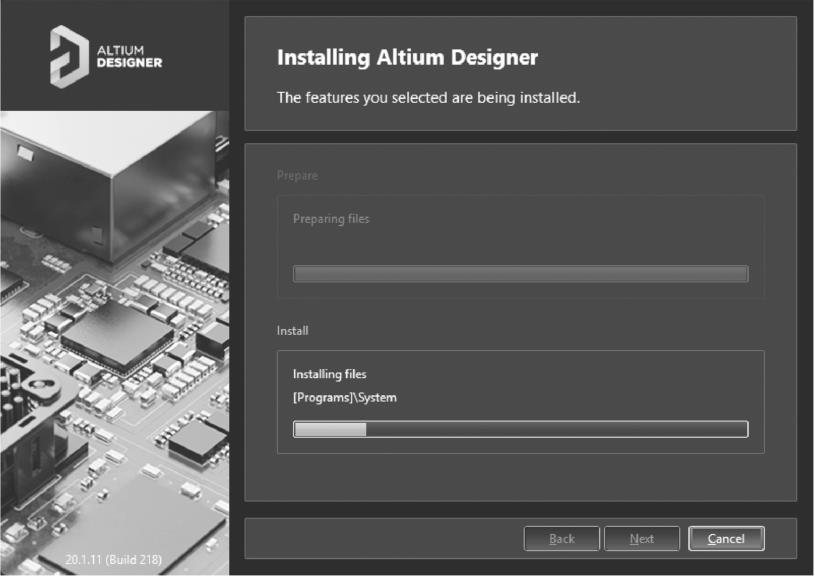The height and width of the screenshot is (577, 815).
Task: Click the disabled Next button
Action: tap(642, 539)
